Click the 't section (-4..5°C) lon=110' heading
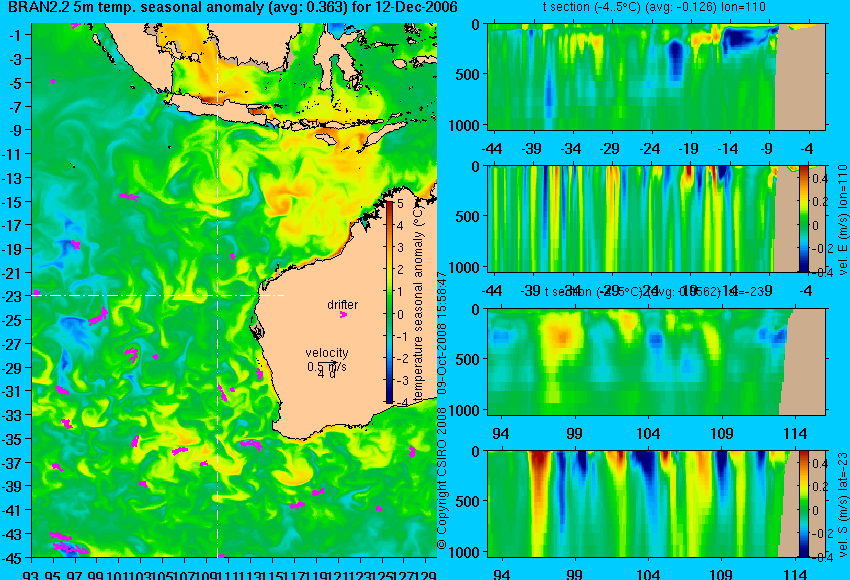This screenshot has width=850, height=580. coord(654,7)
